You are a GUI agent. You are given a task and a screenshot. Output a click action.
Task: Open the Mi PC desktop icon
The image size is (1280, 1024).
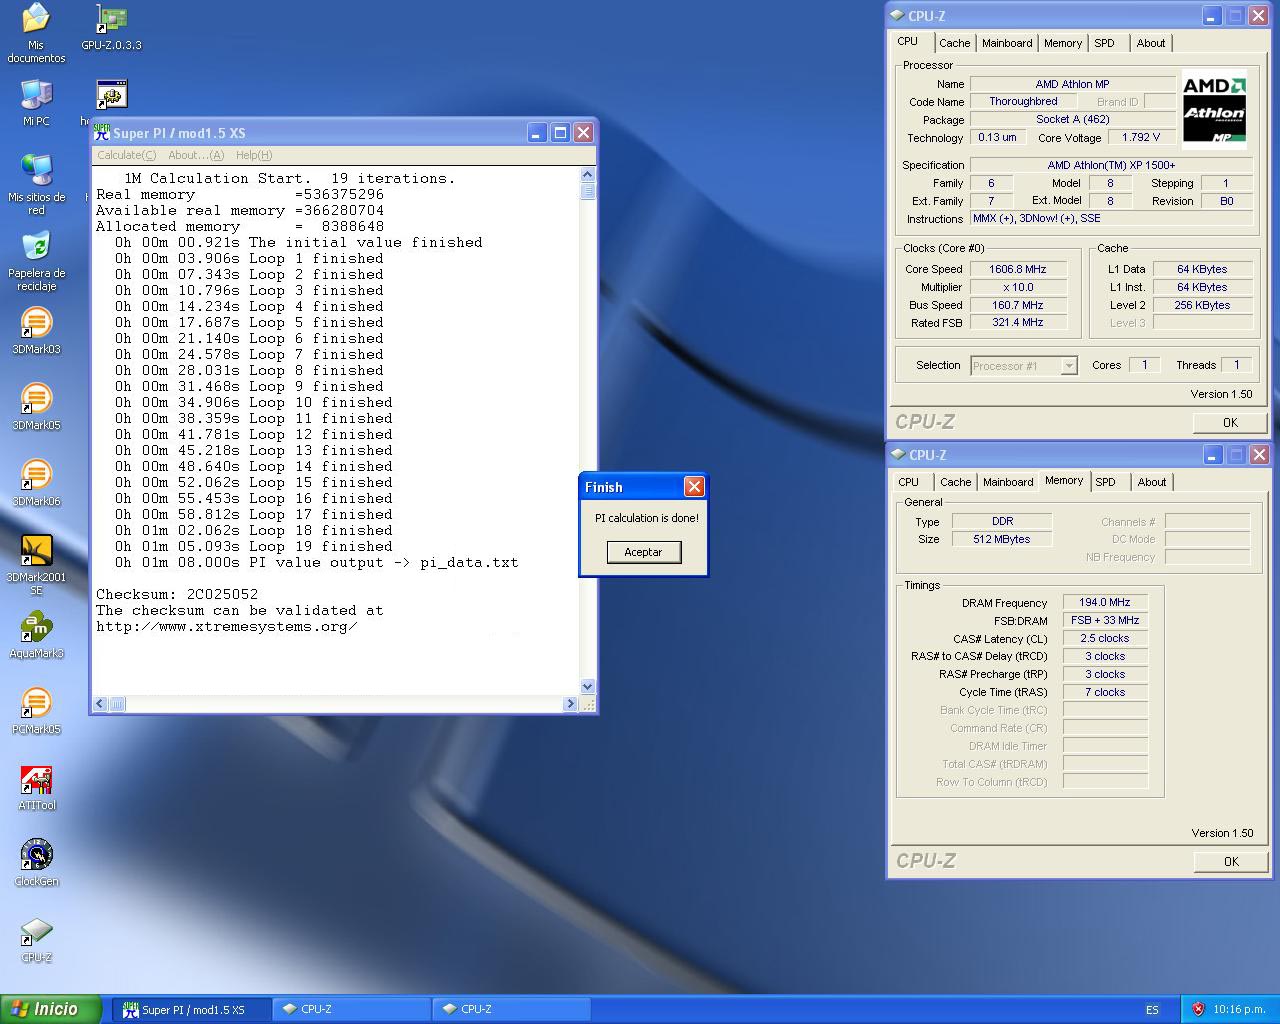click(x=36, y=103)
